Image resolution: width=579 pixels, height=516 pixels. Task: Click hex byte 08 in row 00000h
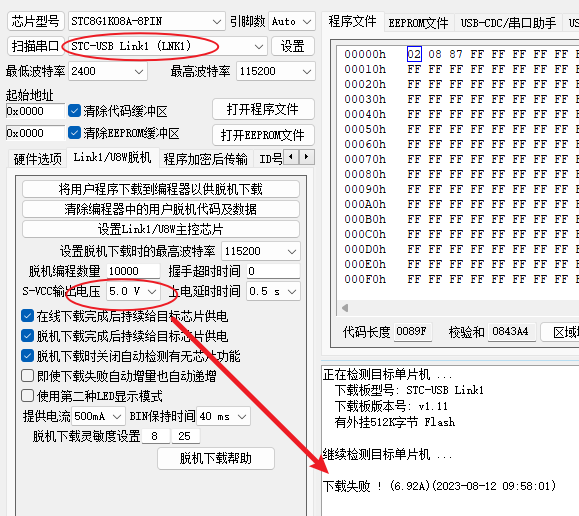(x=435, y=54)
